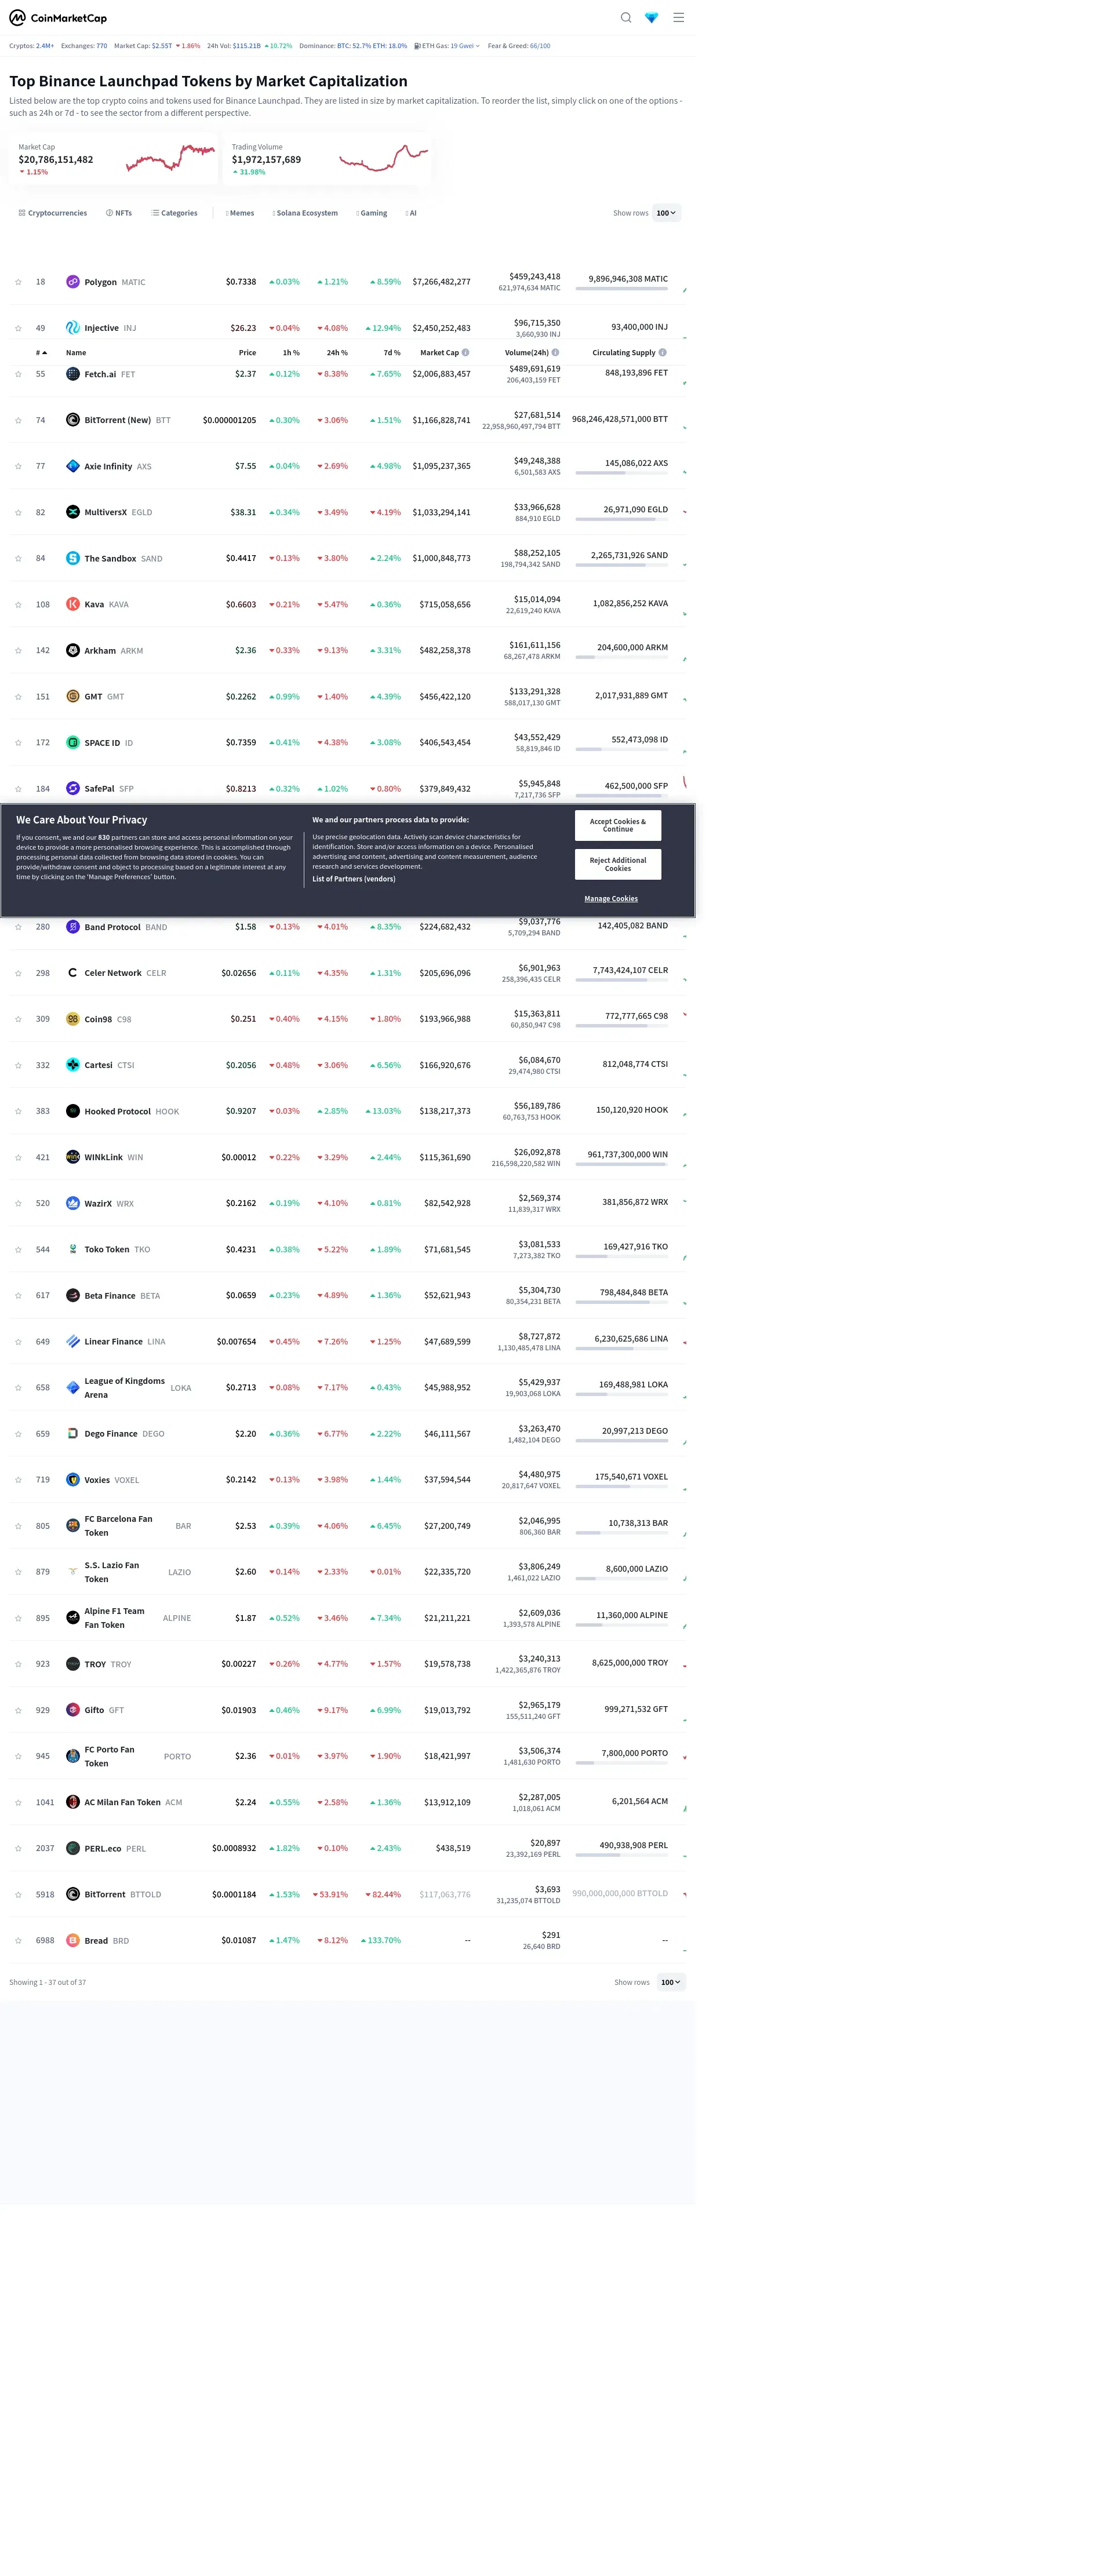Open the hamburger menu icon

tap(679, 18)
